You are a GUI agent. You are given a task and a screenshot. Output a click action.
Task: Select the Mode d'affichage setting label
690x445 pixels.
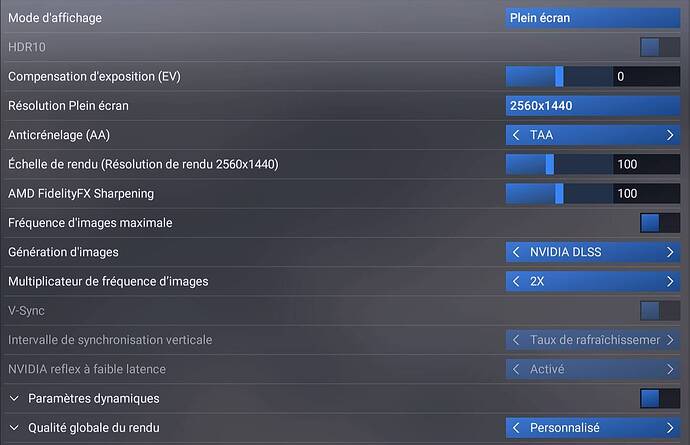55,18
